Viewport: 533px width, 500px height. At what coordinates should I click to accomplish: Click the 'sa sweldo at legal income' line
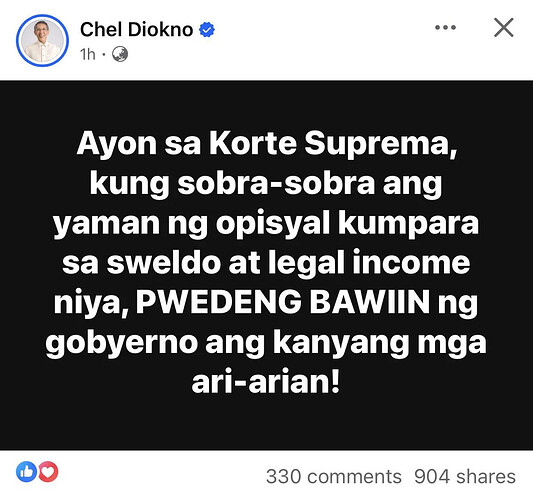click(266, 263)
